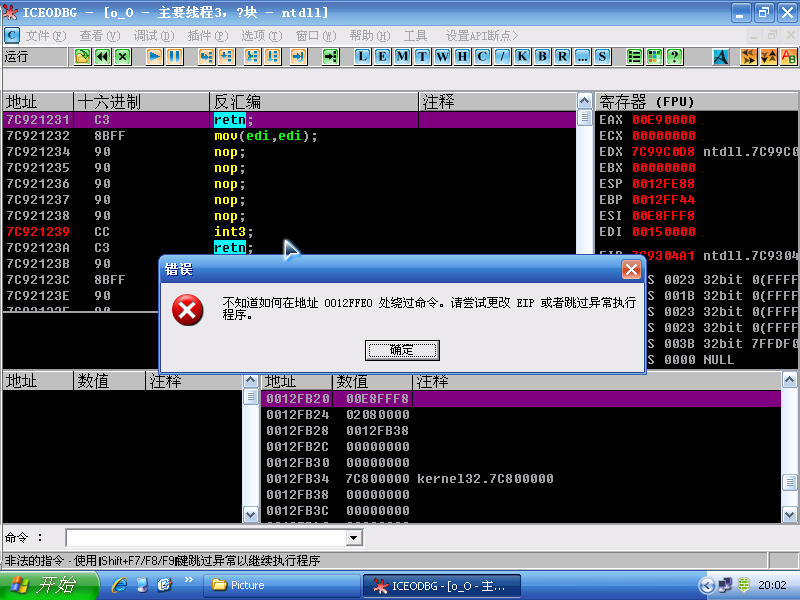This screenshot has height=600, width=800.
Task: Show Handles with H button
Action: click(462, 57)
